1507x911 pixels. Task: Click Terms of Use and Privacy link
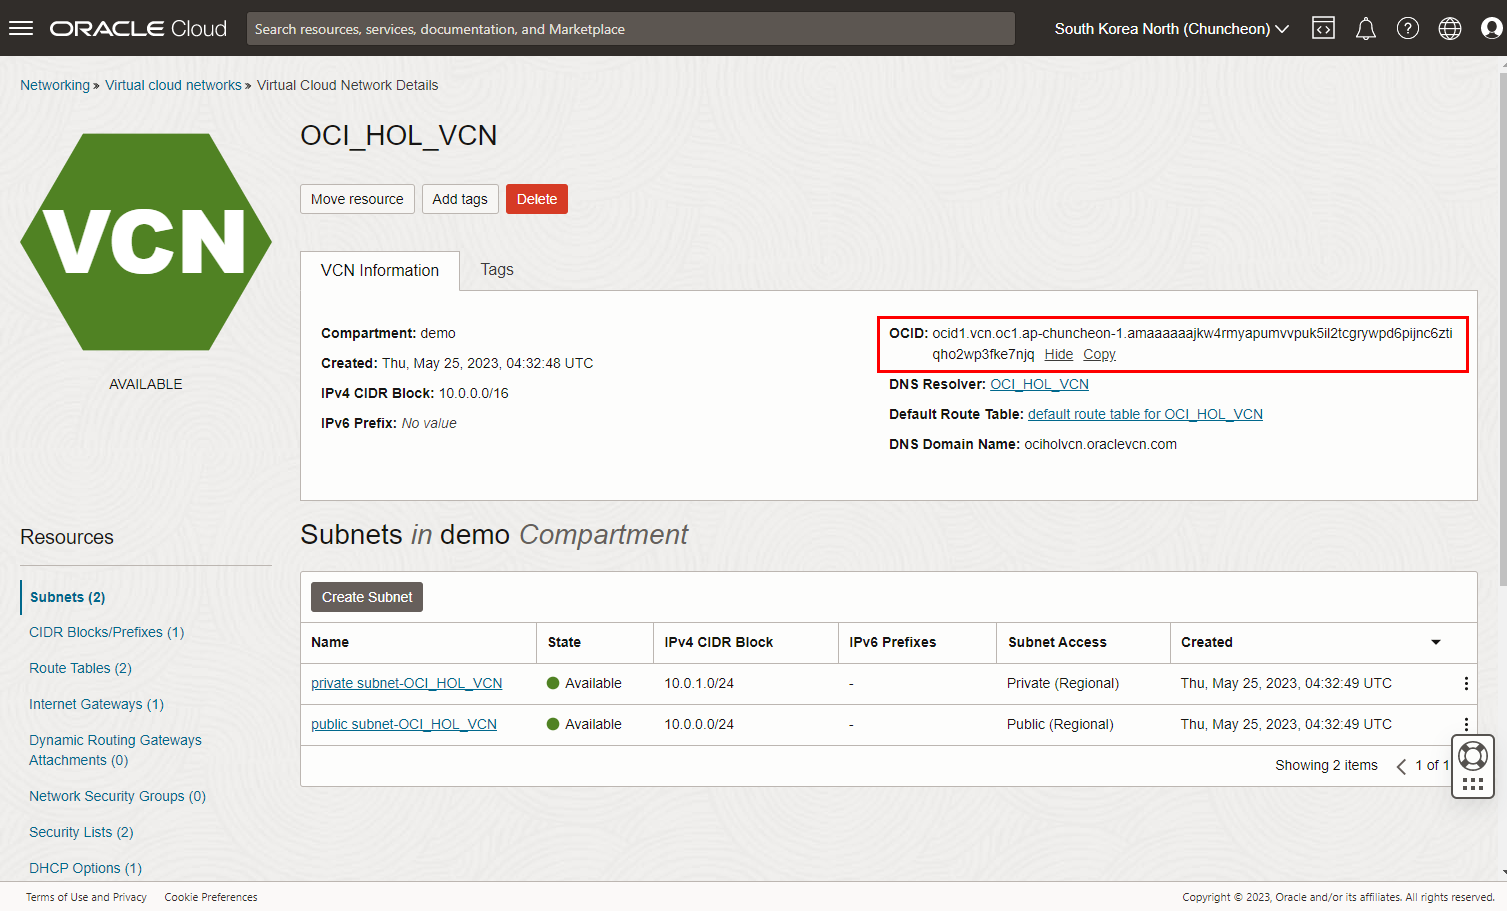86,897
